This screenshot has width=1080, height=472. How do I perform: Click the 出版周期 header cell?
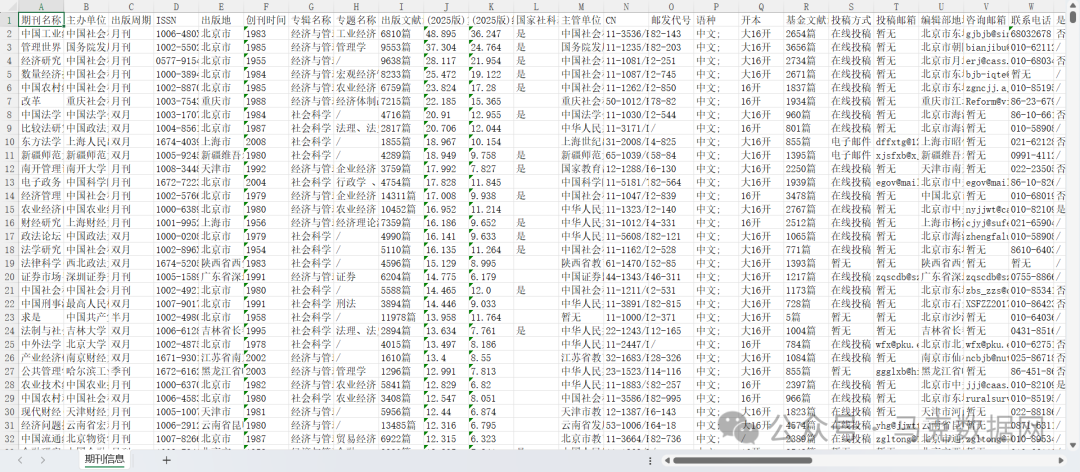(x=132, y=19)
